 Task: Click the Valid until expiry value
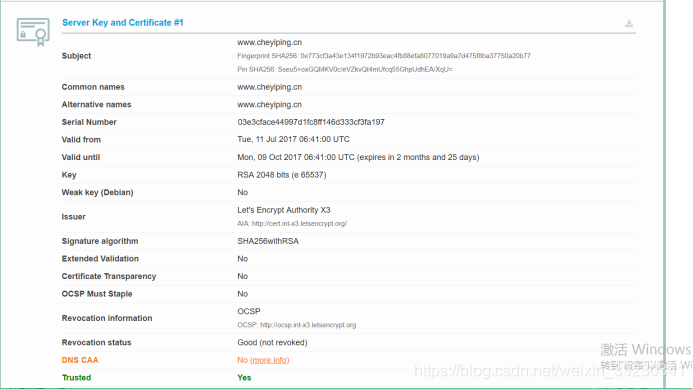[x=358, y=157]
